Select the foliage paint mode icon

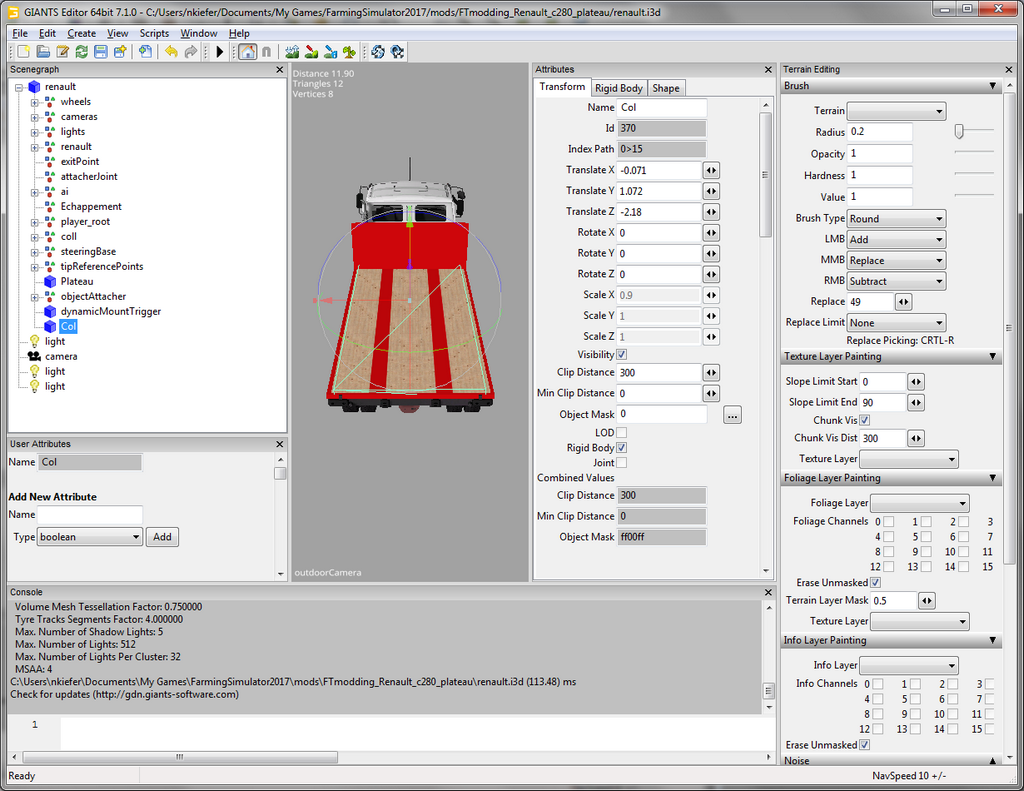click(350, 52)
